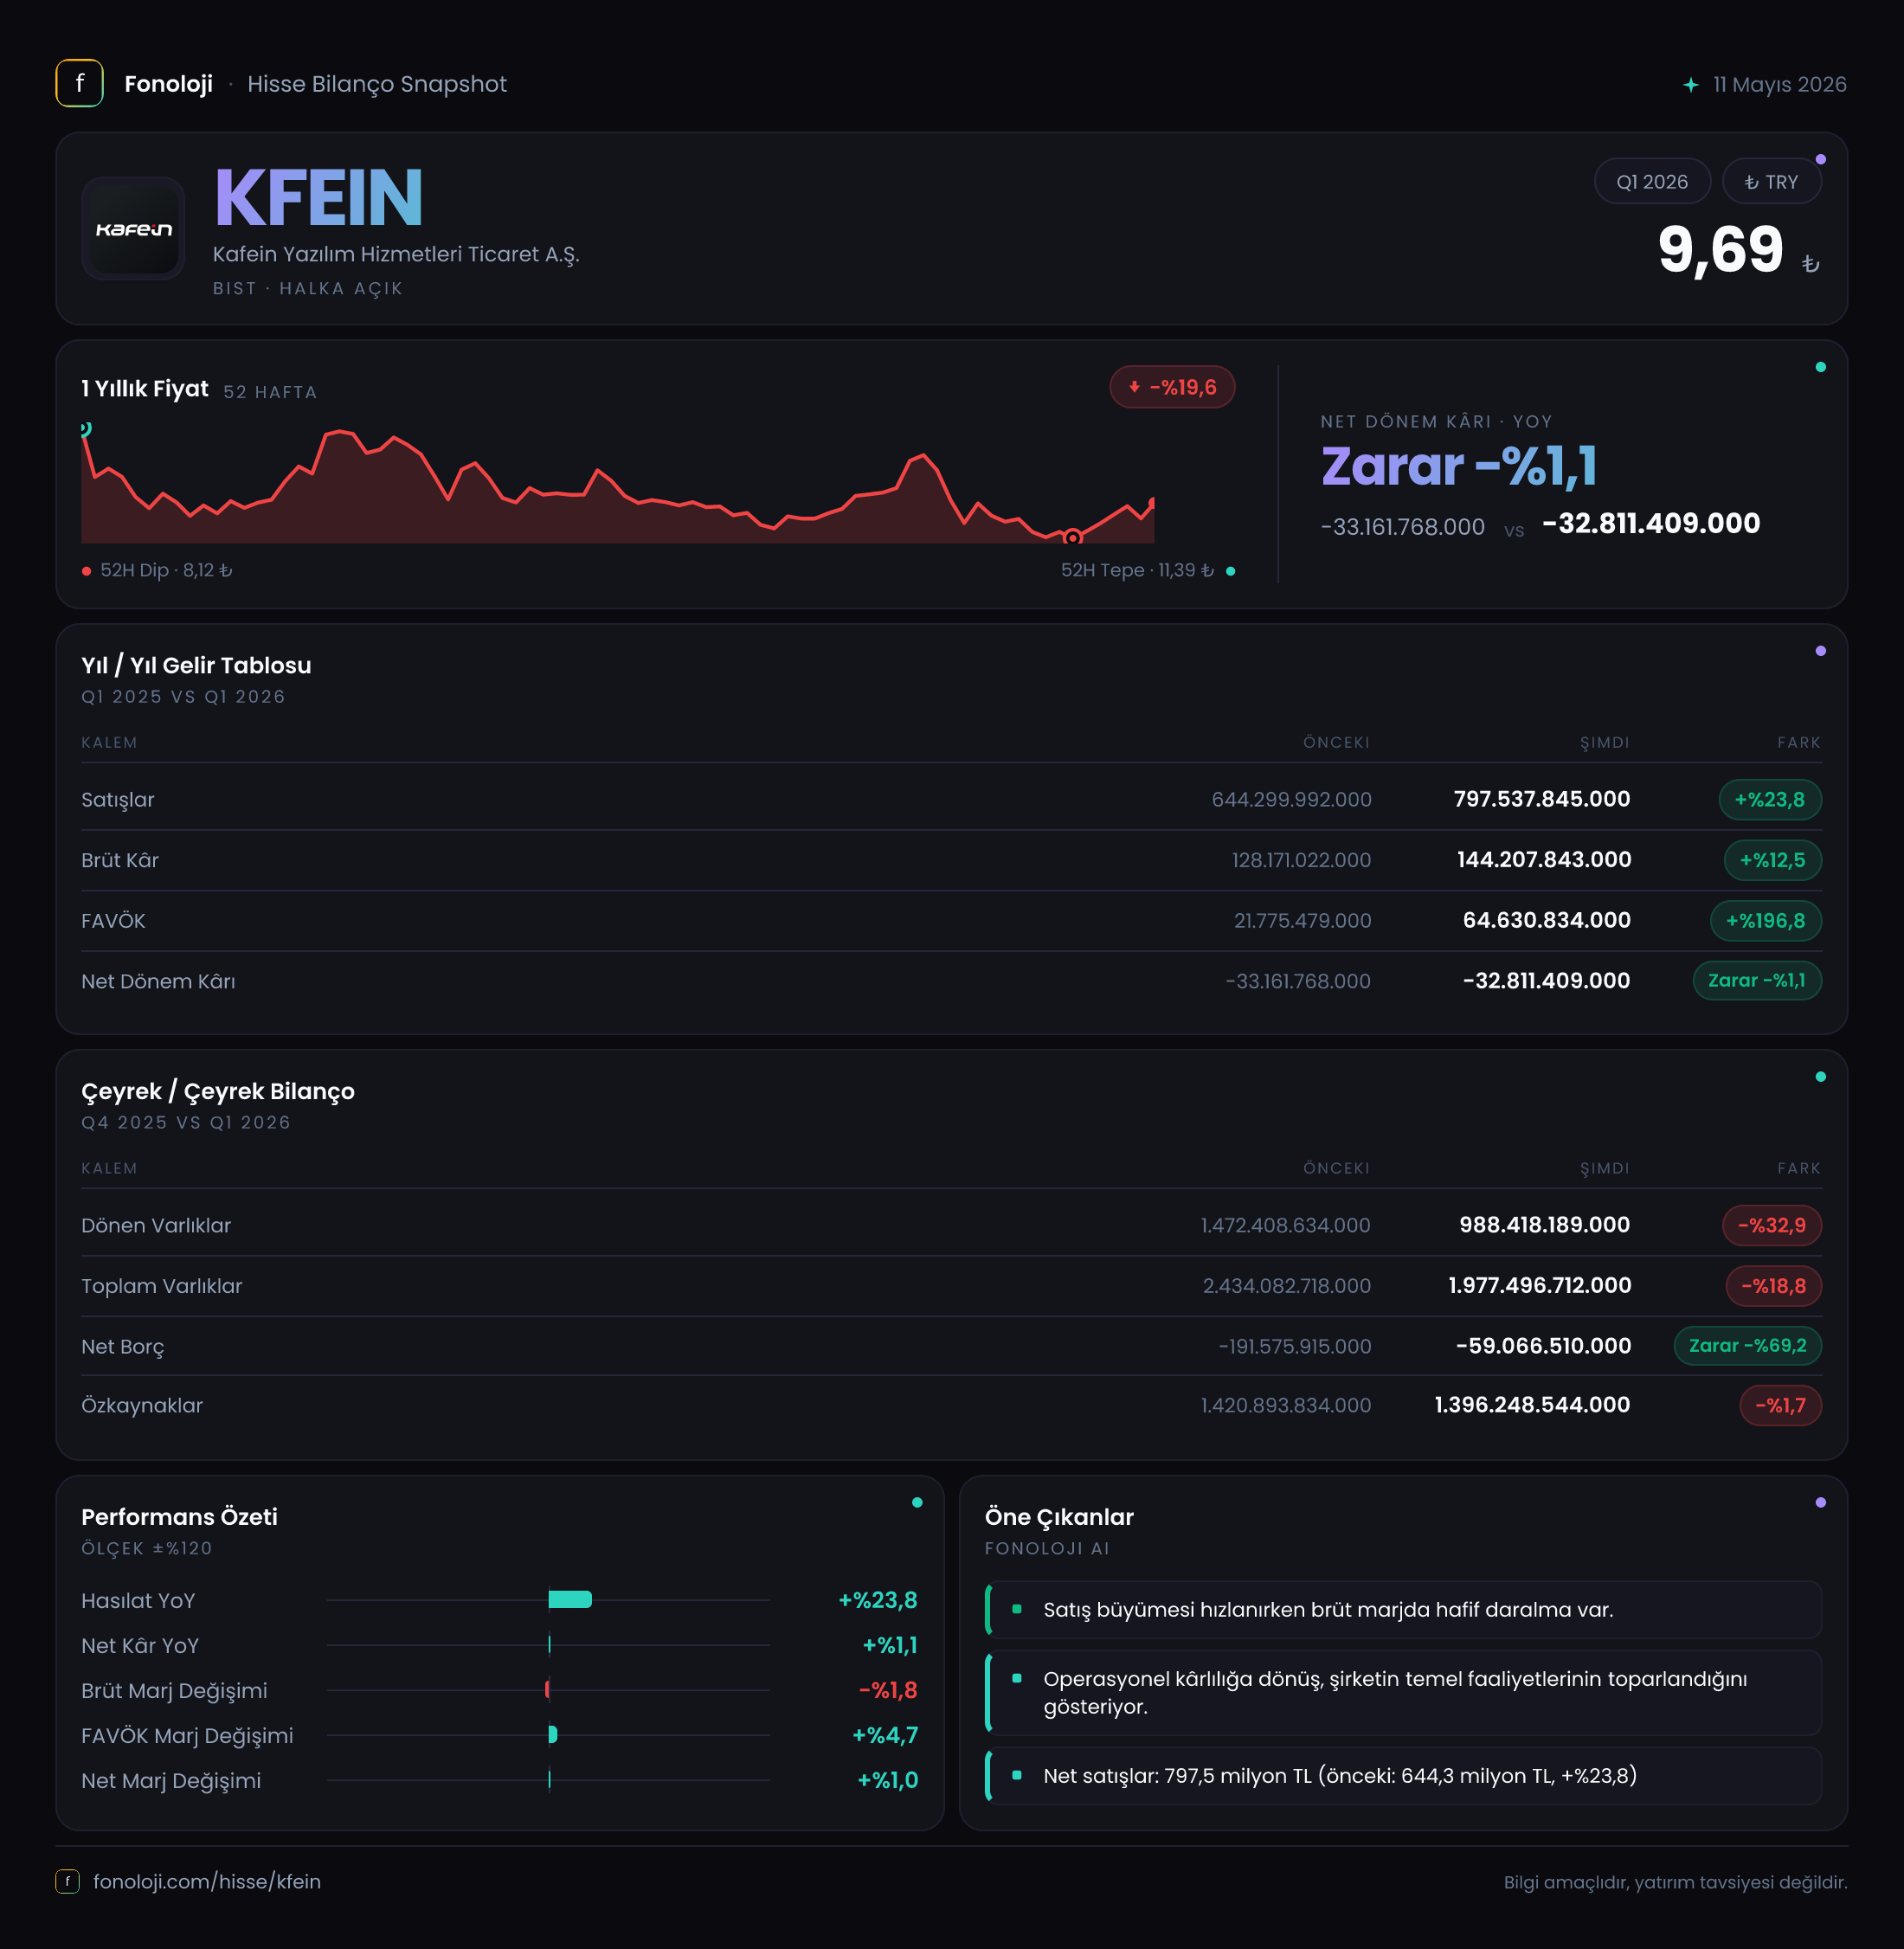The image size is (1904, 1949).
Task: Click the -%19,6 yearly price change badge
Action: 1172,387
